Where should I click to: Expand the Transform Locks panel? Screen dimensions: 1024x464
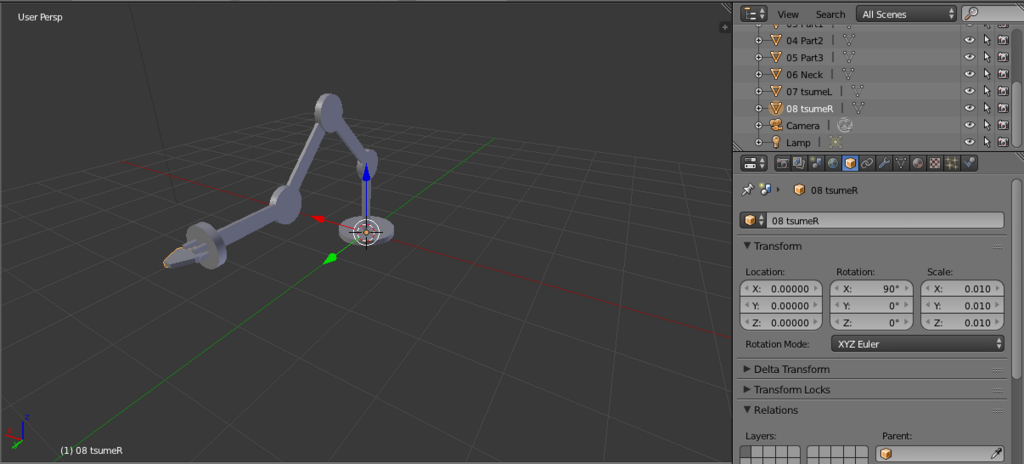coord(748,389)
